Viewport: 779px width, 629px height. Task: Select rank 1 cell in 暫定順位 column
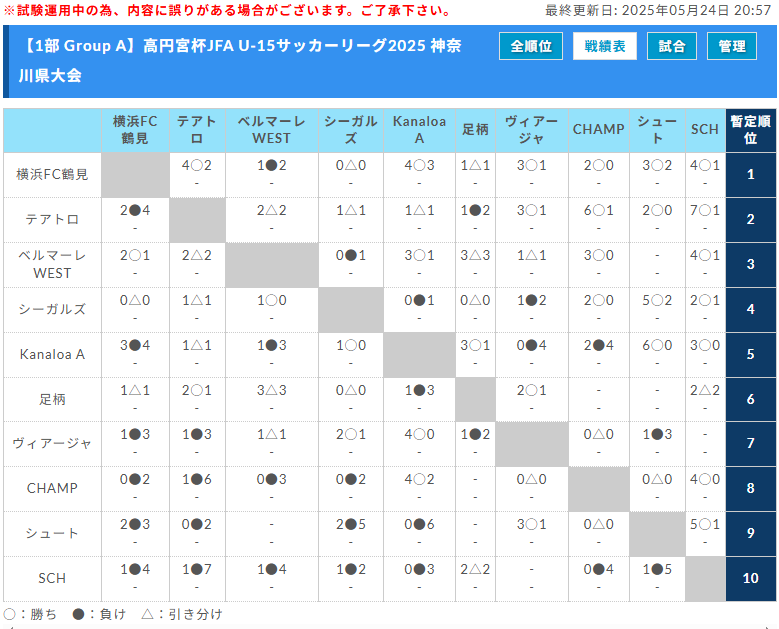click(x=750, y=174)
